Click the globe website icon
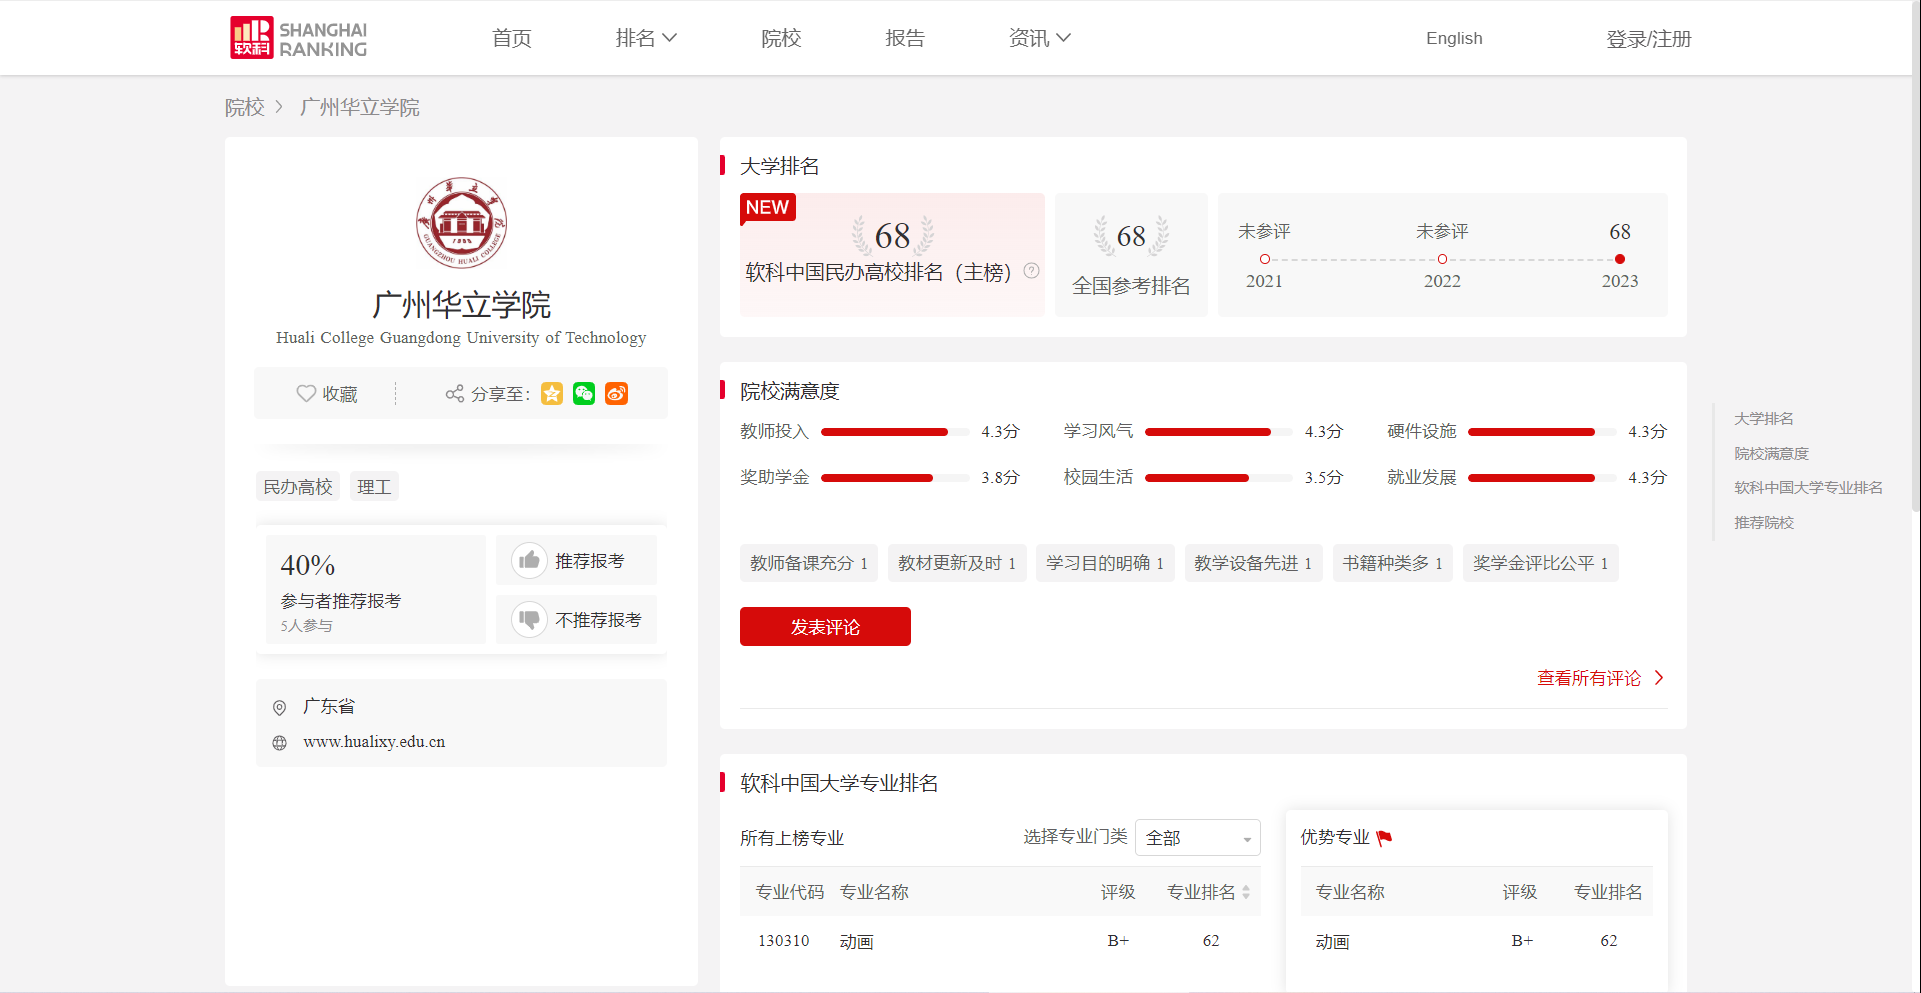Screen dimensions: 1921x993 280,743
